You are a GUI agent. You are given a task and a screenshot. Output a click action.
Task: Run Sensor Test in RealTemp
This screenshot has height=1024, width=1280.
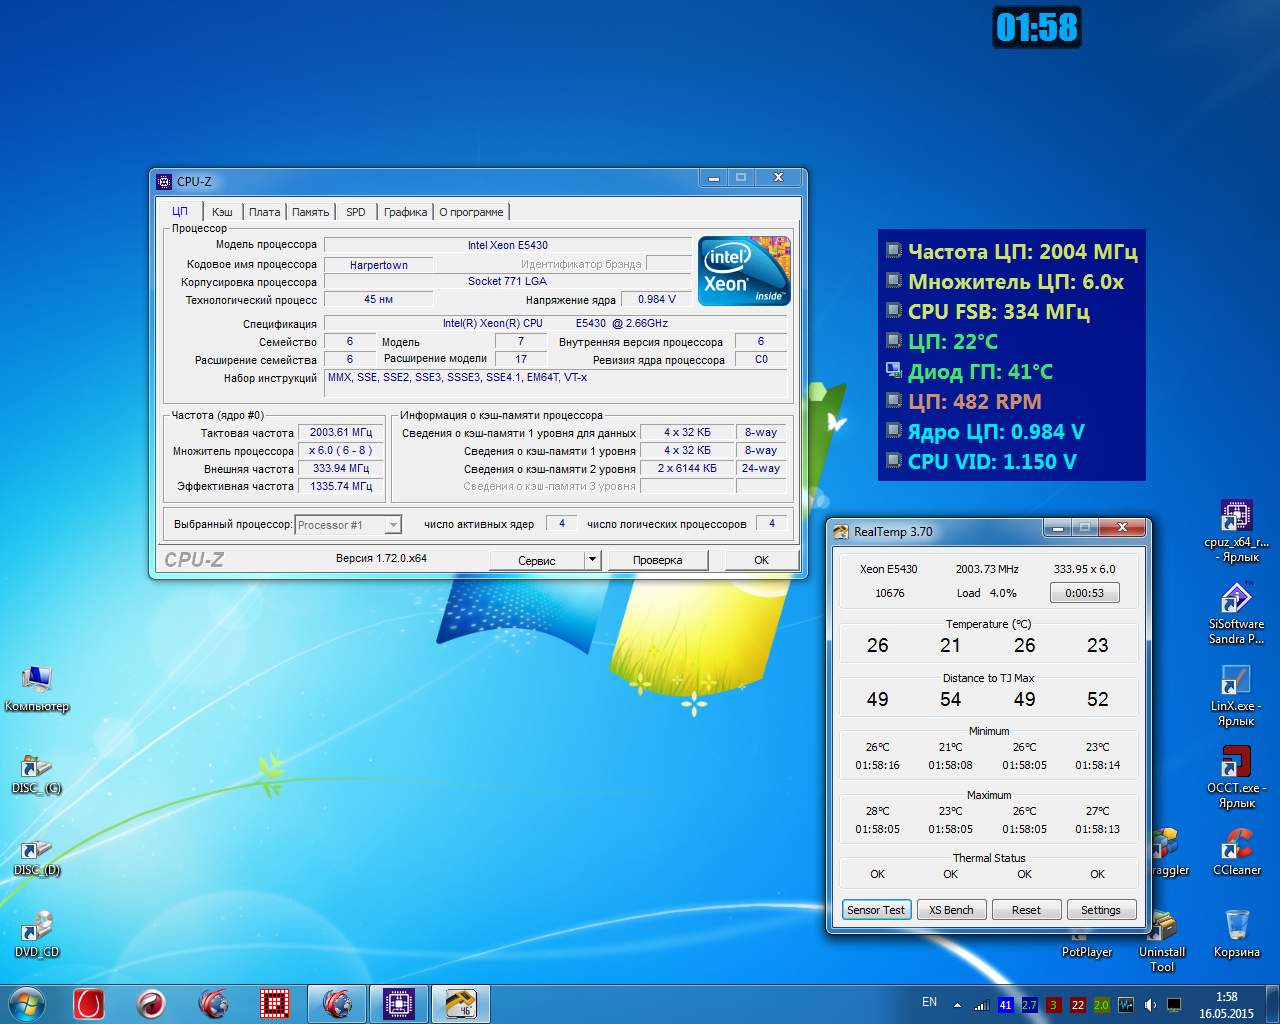tap(876, 910)
